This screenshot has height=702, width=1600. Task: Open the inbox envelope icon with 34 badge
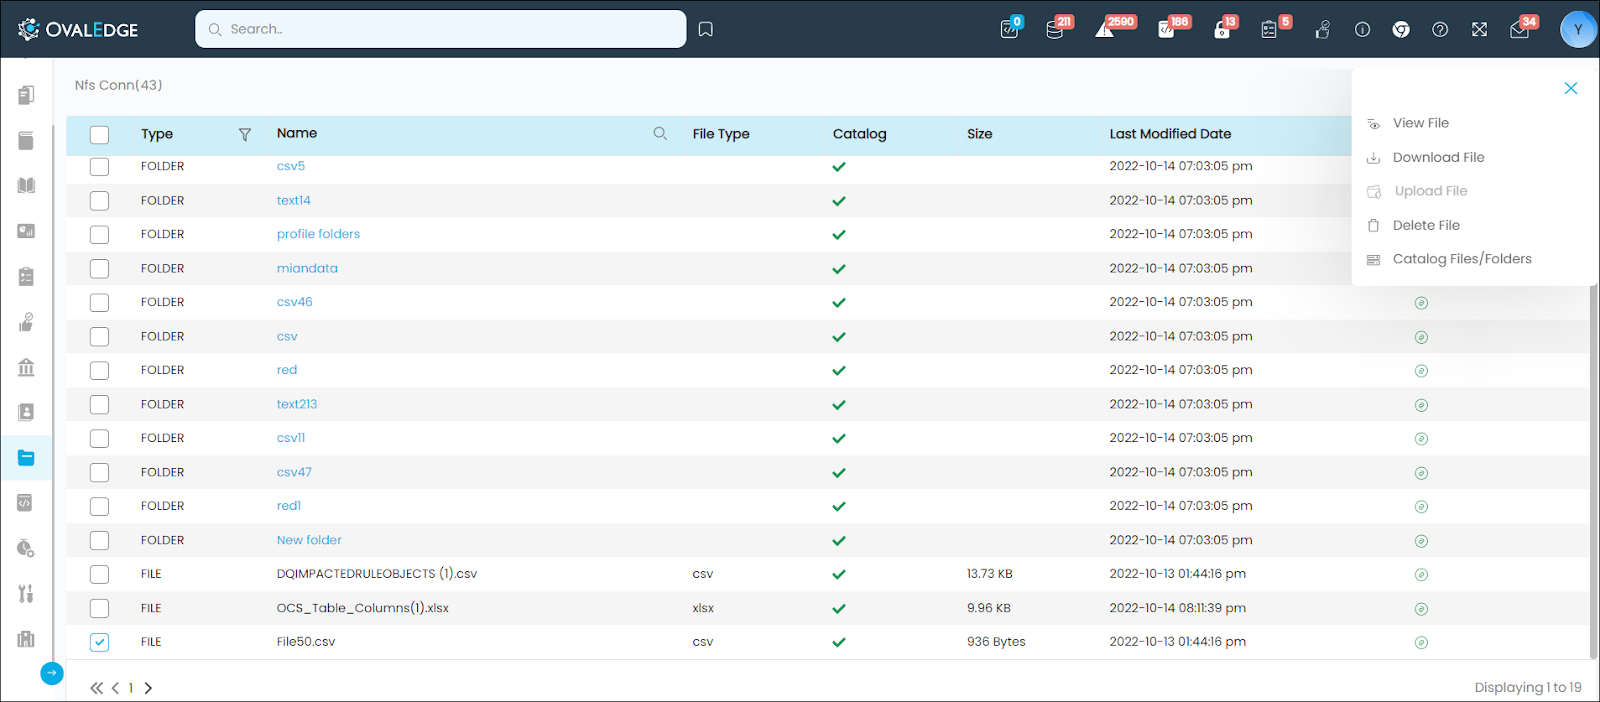coord(1519,31)
